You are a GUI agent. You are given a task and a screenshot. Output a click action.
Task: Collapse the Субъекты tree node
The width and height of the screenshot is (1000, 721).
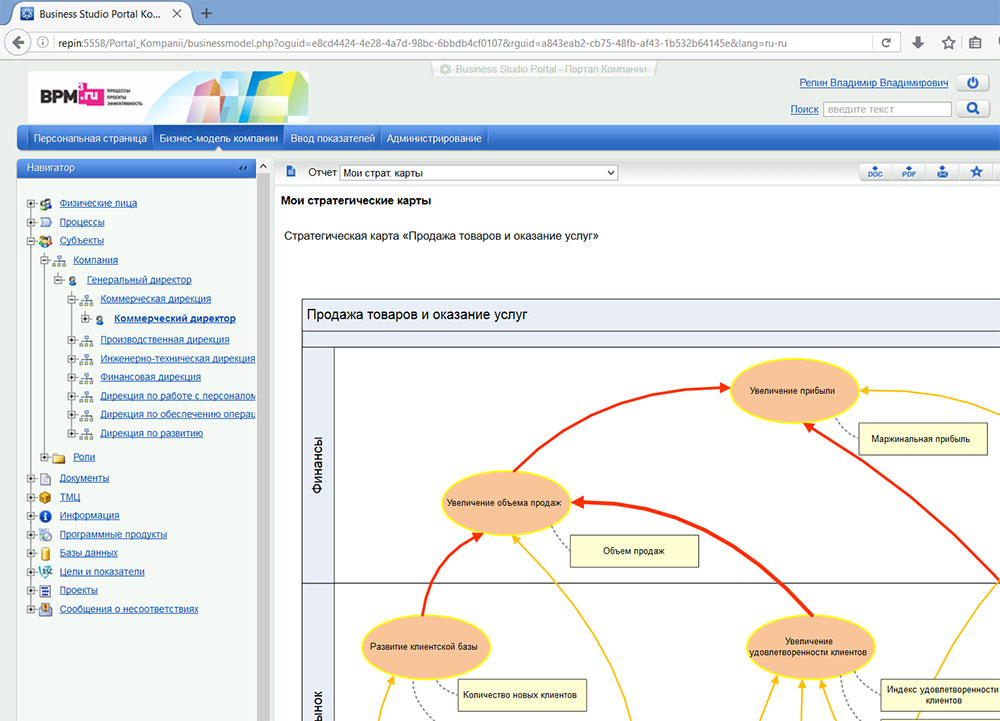(31, 241)
